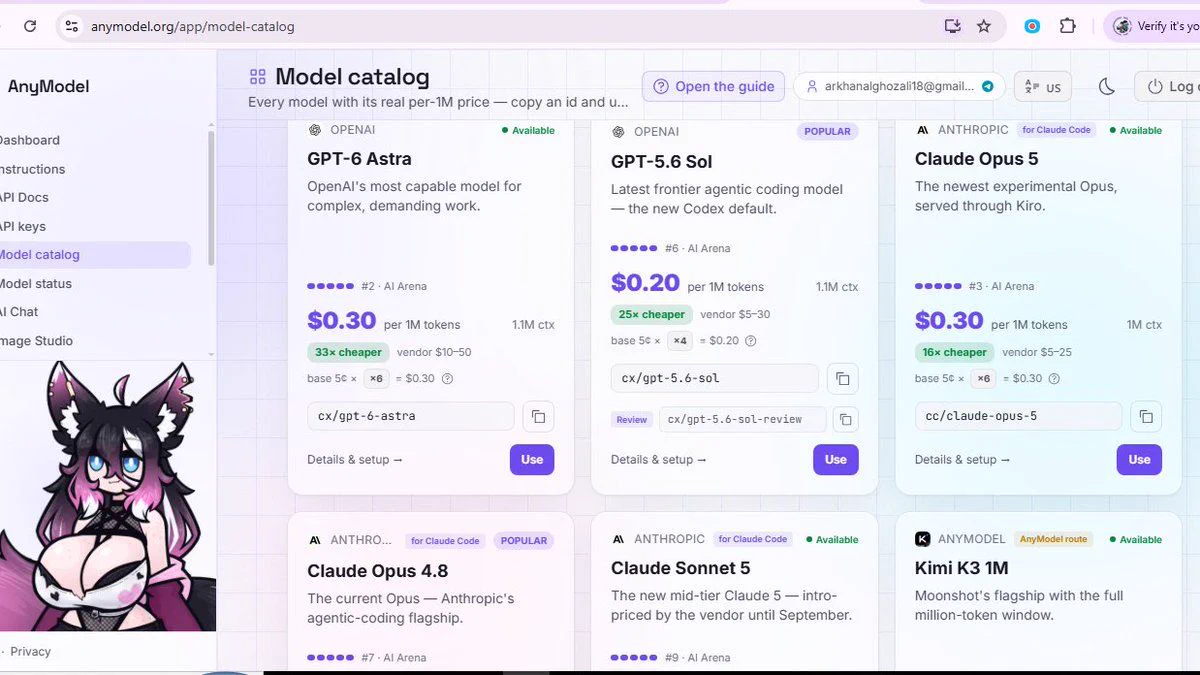This screenshot has width=1200, height=675.
Task: Click the 'Verify it's you' profile chip
Action: [x=1153, y=26]
